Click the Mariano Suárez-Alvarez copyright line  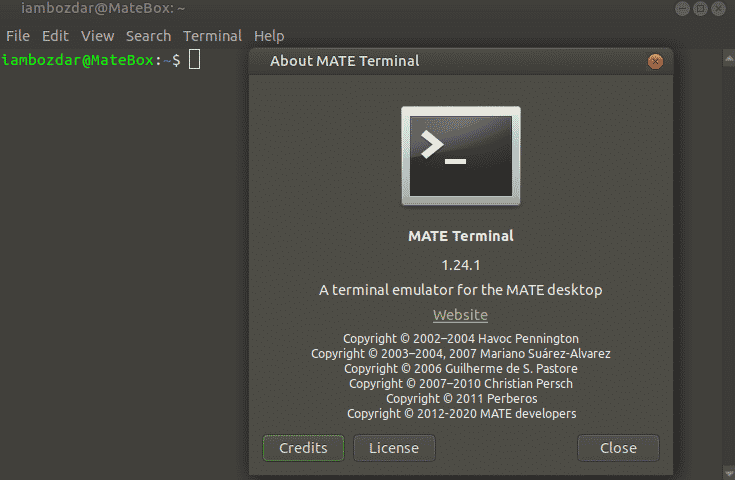(x=461, y=353)
